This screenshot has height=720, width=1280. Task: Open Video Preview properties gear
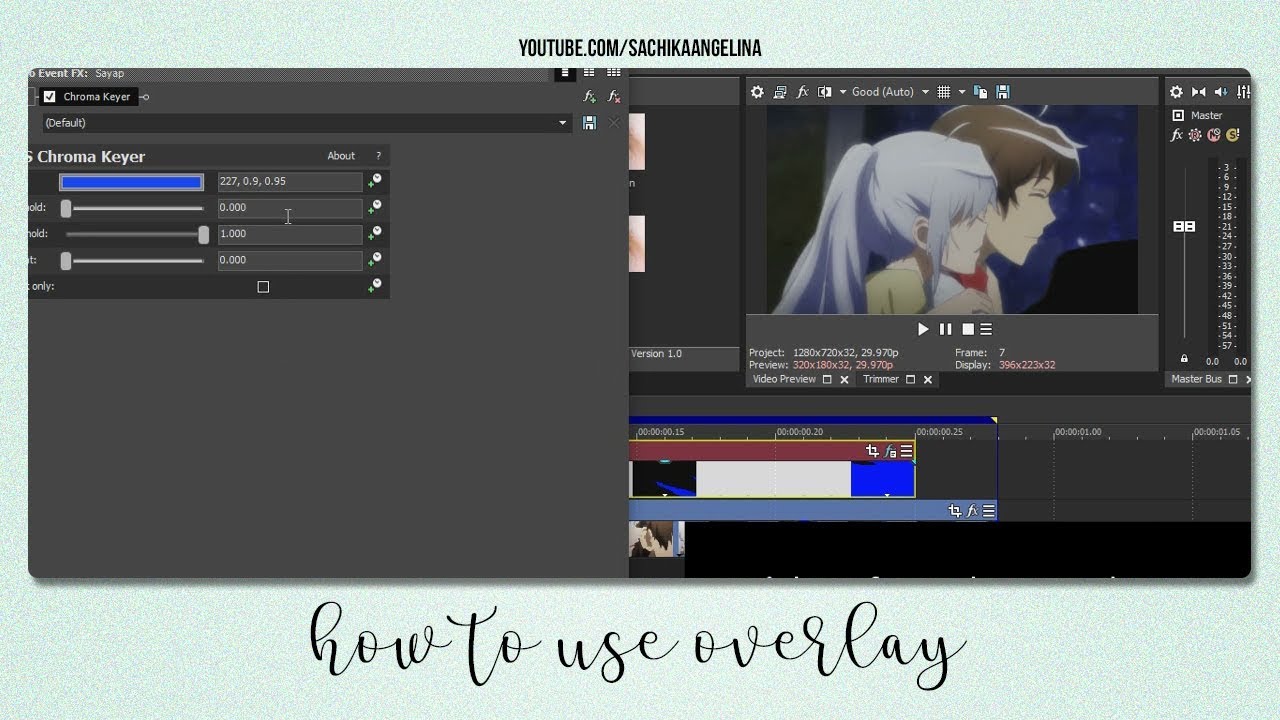[757, 92]
